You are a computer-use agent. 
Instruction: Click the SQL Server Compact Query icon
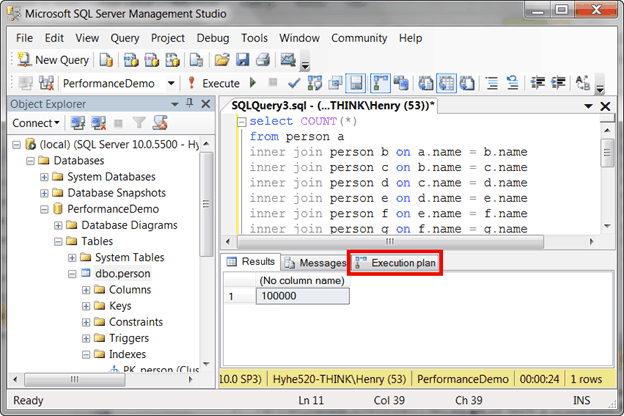196,60
